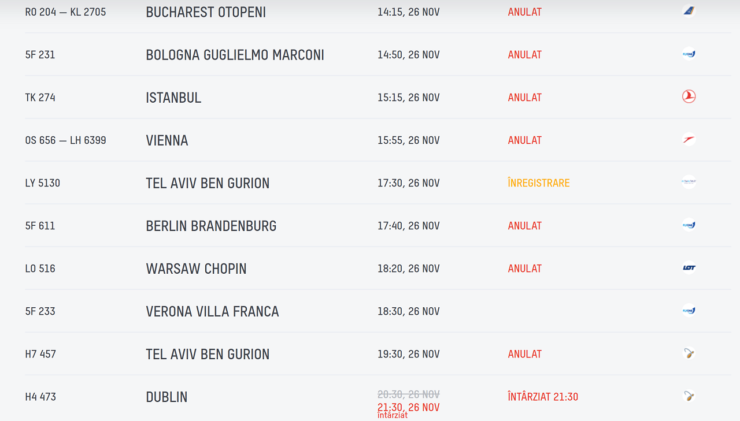
Task: Click the HiSky logo for flight H7 457
Action: [x=689, y=354]
